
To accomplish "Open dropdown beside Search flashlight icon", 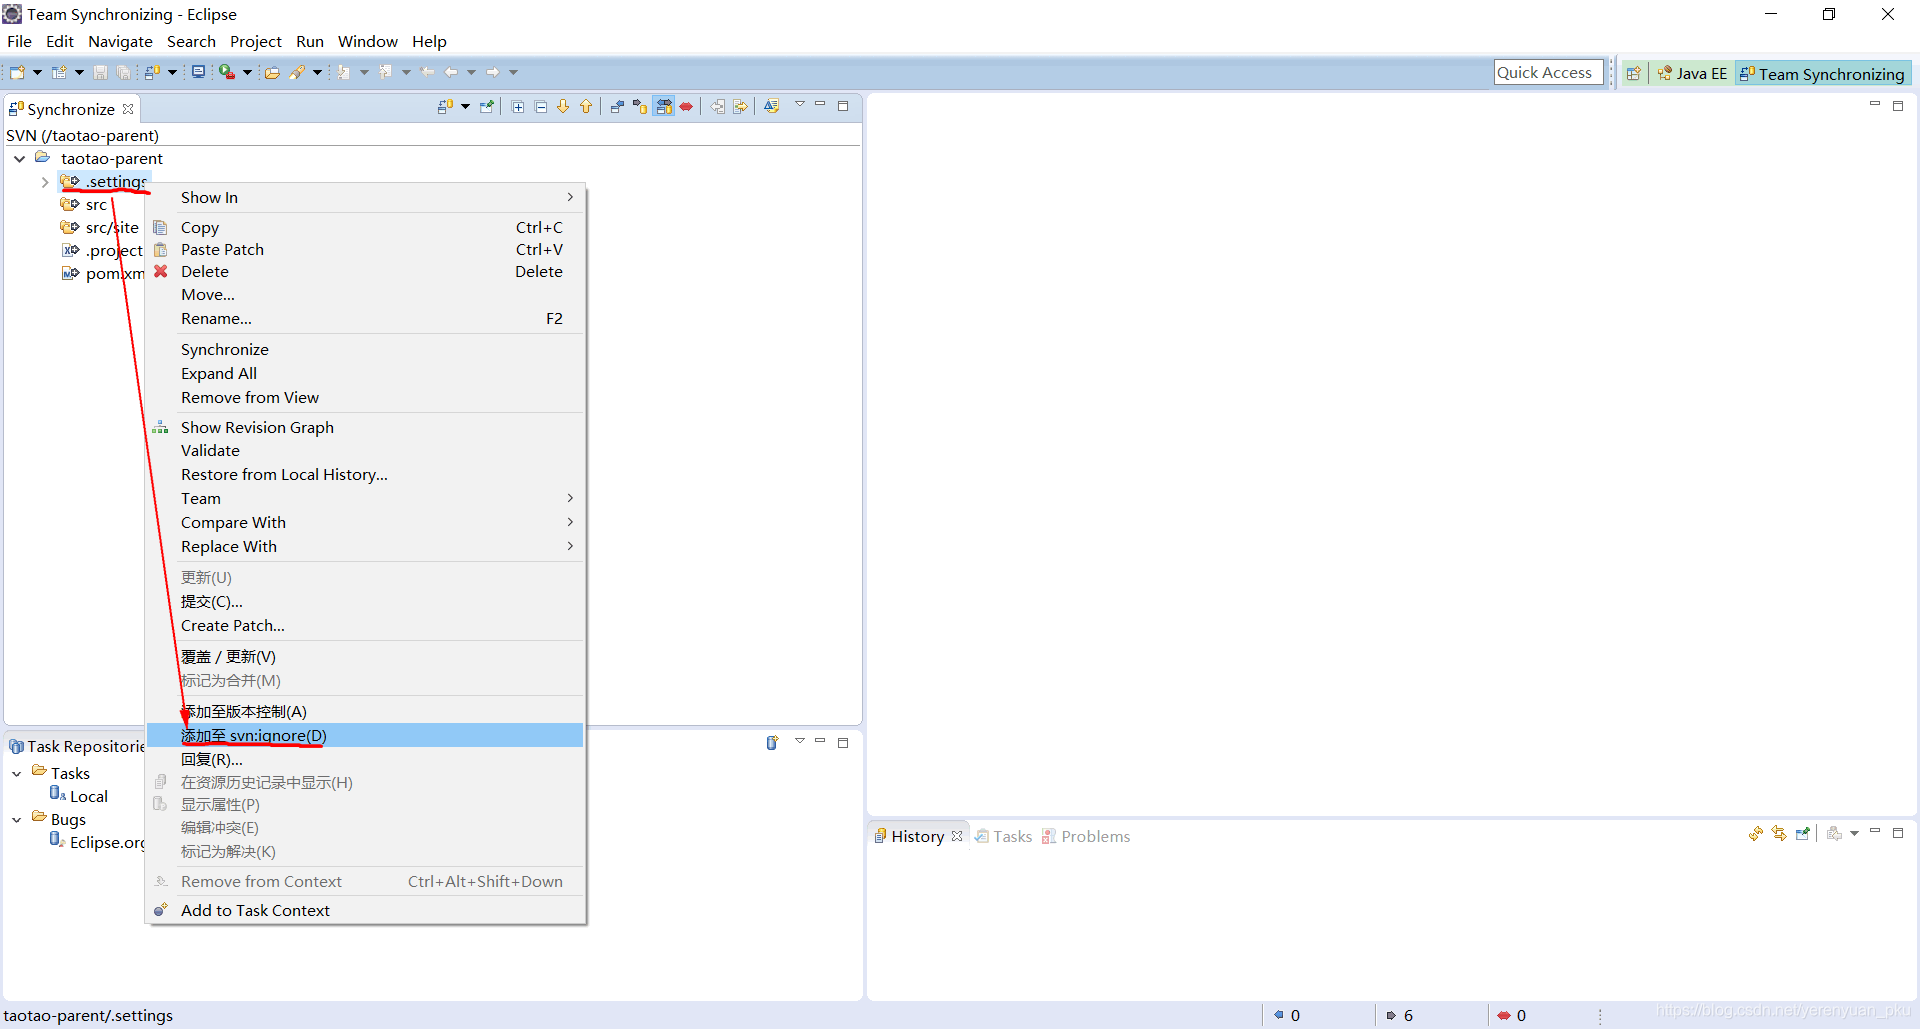I will point(317,72).
